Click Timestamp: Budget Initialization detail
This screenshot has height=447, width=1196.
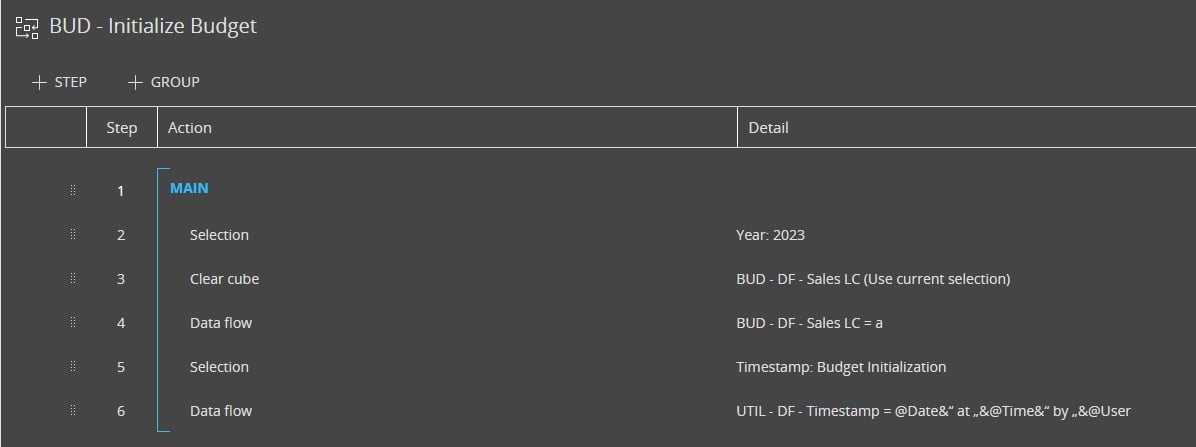click(840, 367)
